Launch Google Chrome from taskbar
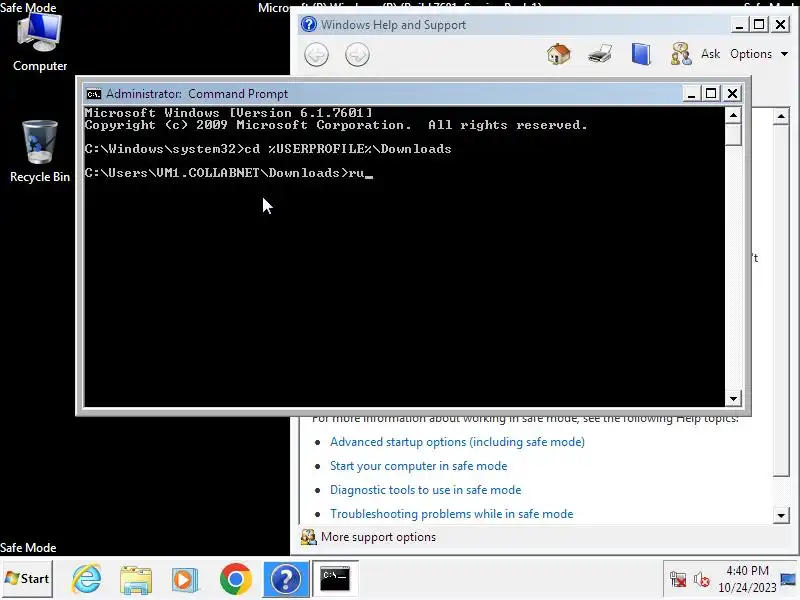 coord(236,579)
